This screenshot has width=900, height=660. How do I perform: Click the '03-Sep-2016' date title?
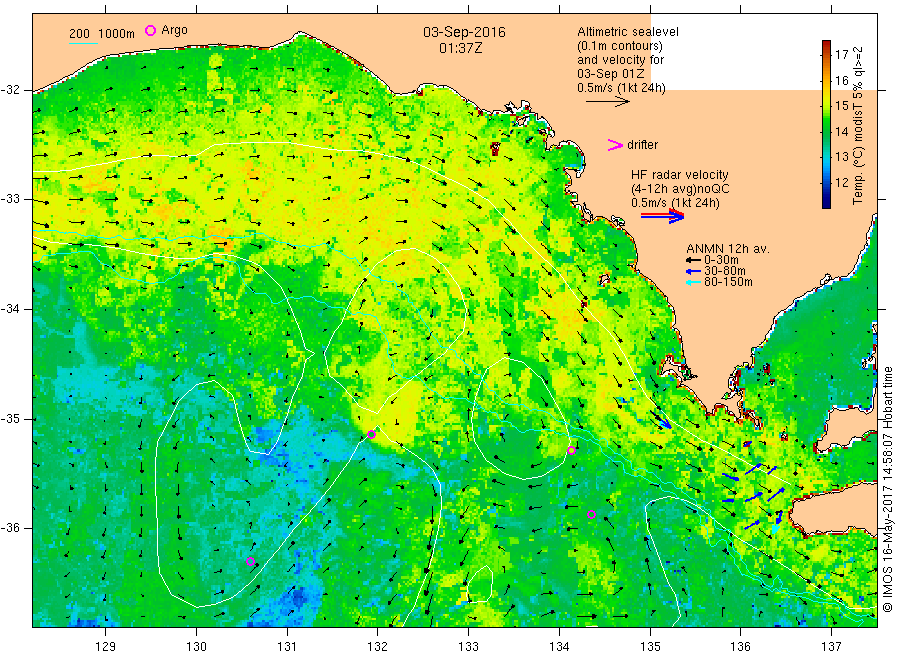click(x=464, y=32)
